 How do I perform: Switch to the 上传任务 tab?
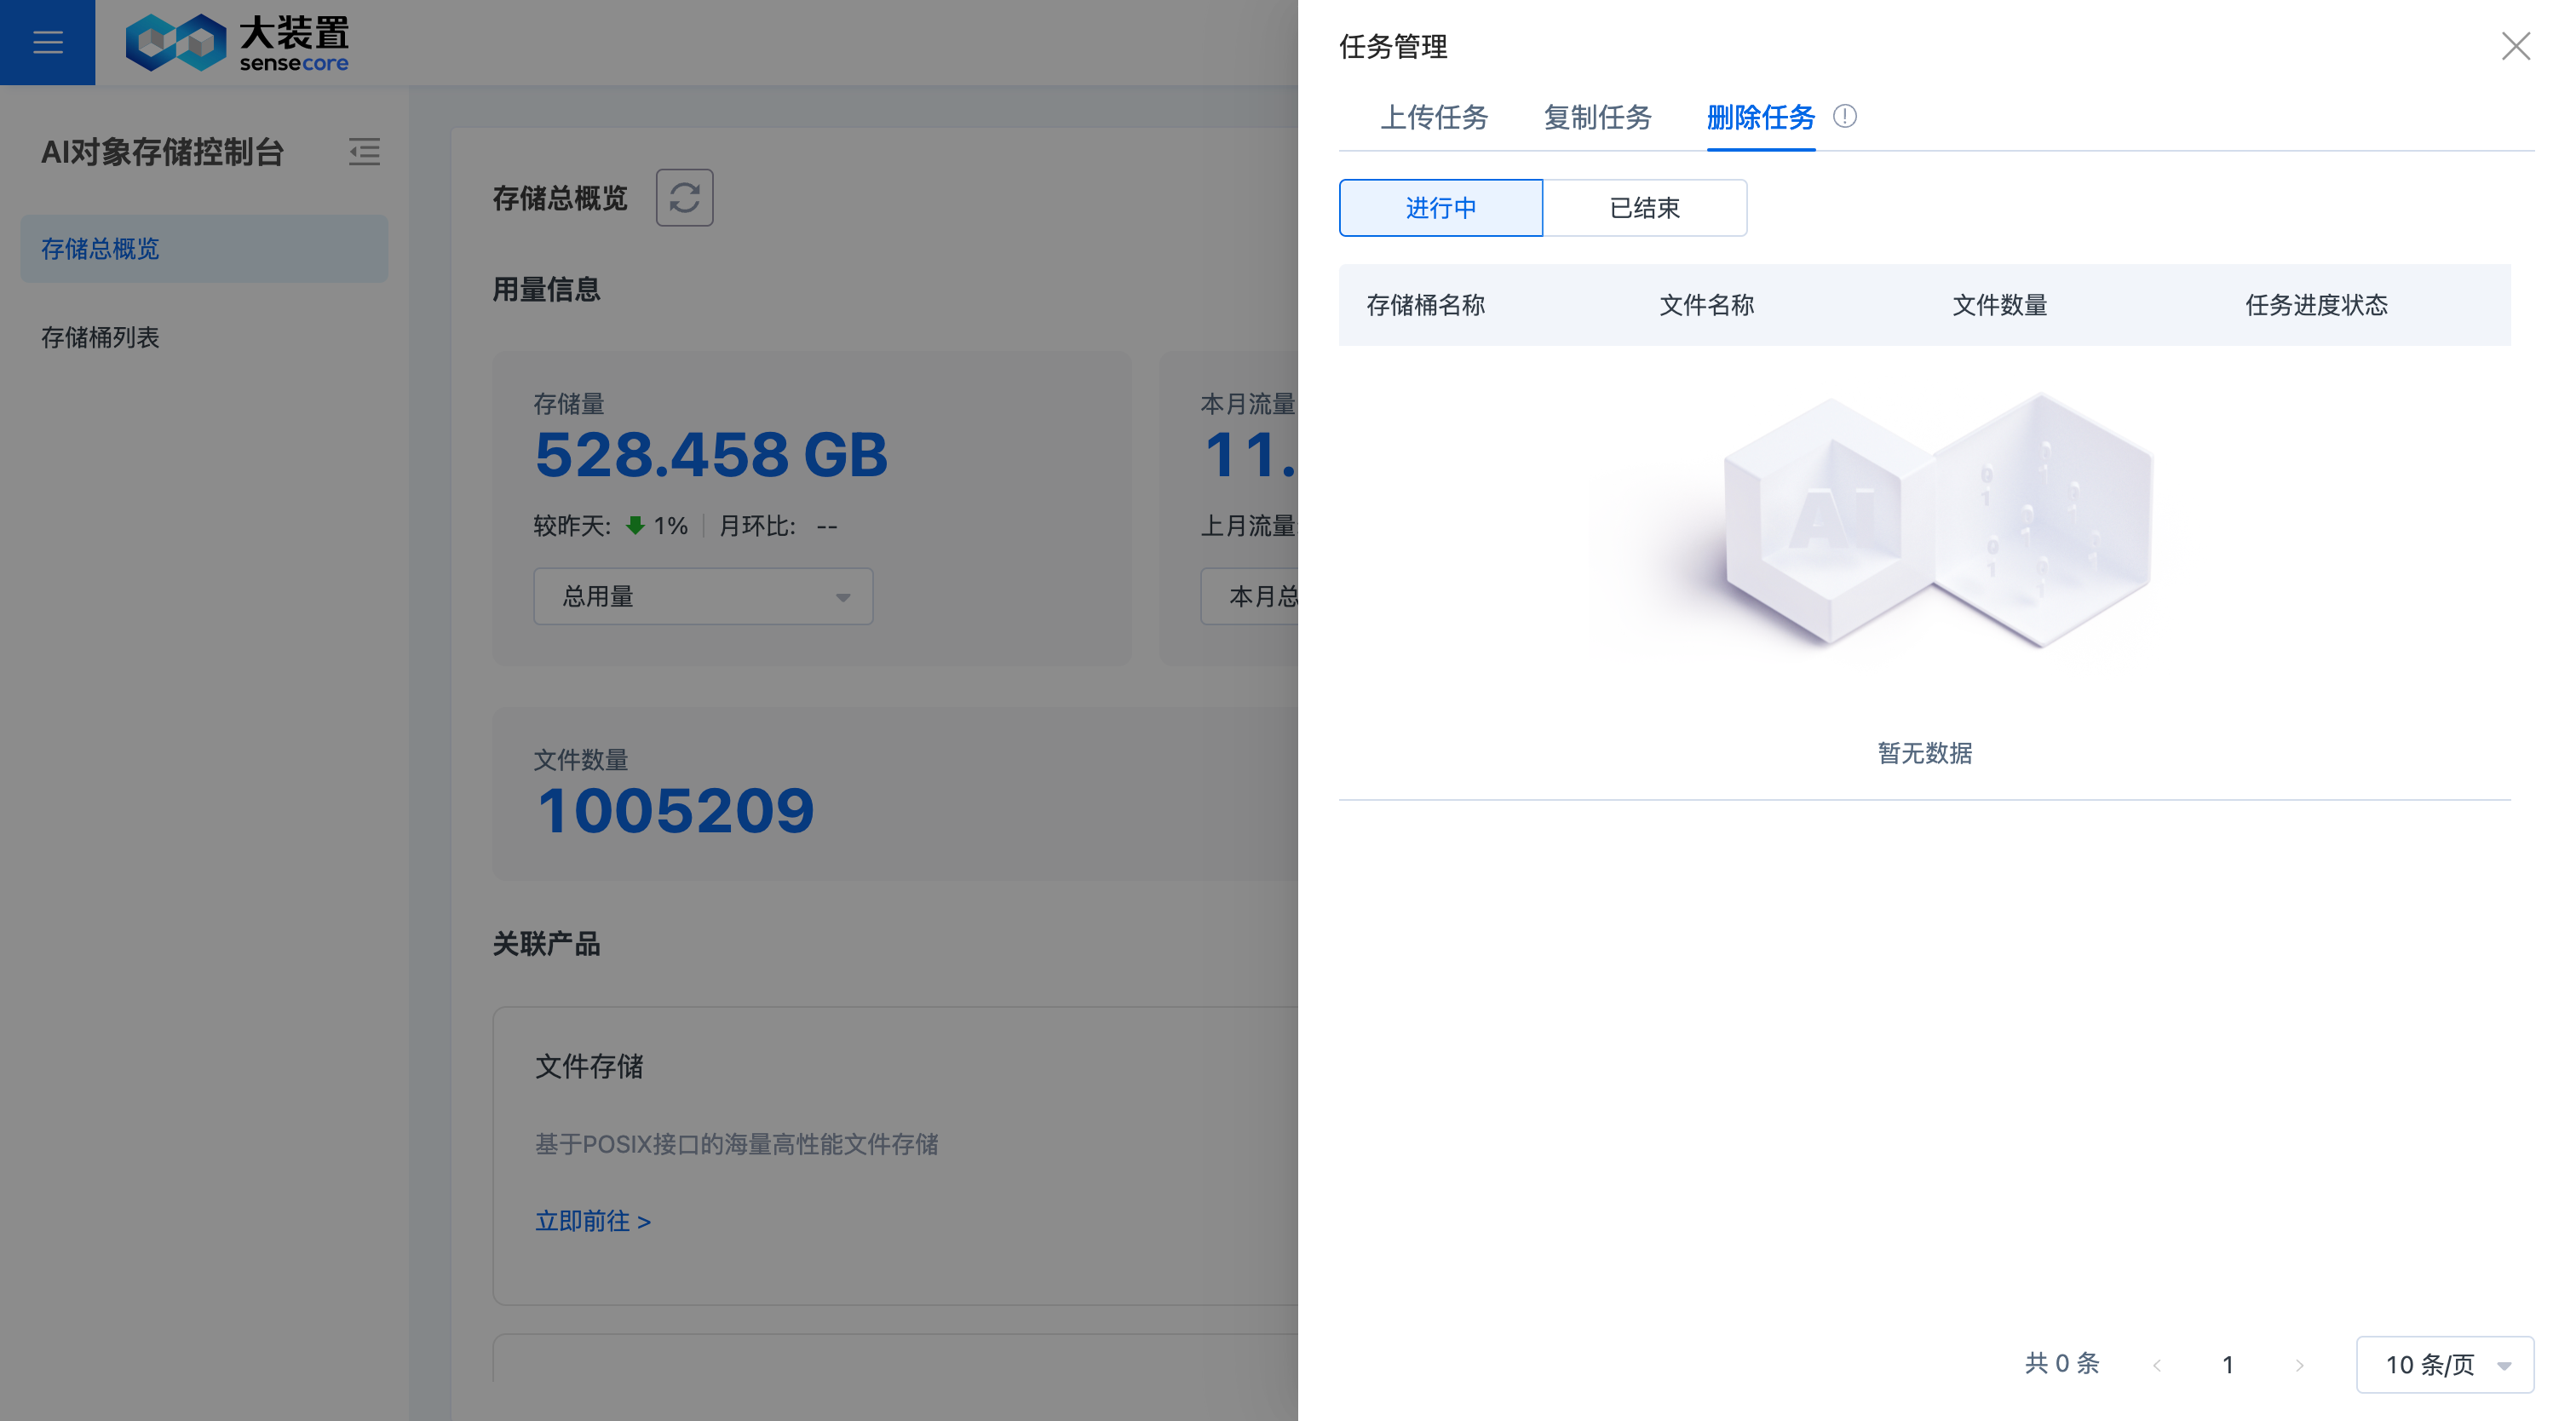pos(1434,118)
